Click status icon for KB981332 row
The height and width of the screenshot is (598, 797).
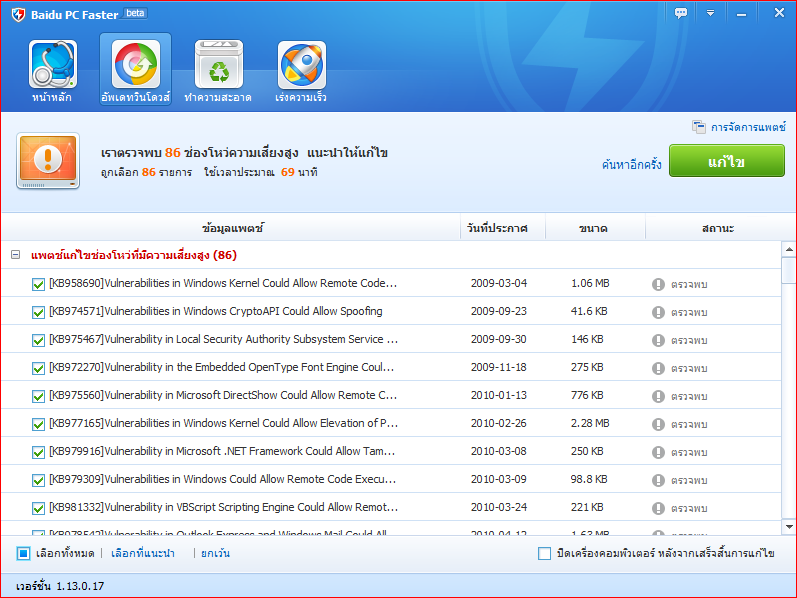point(658,508)
